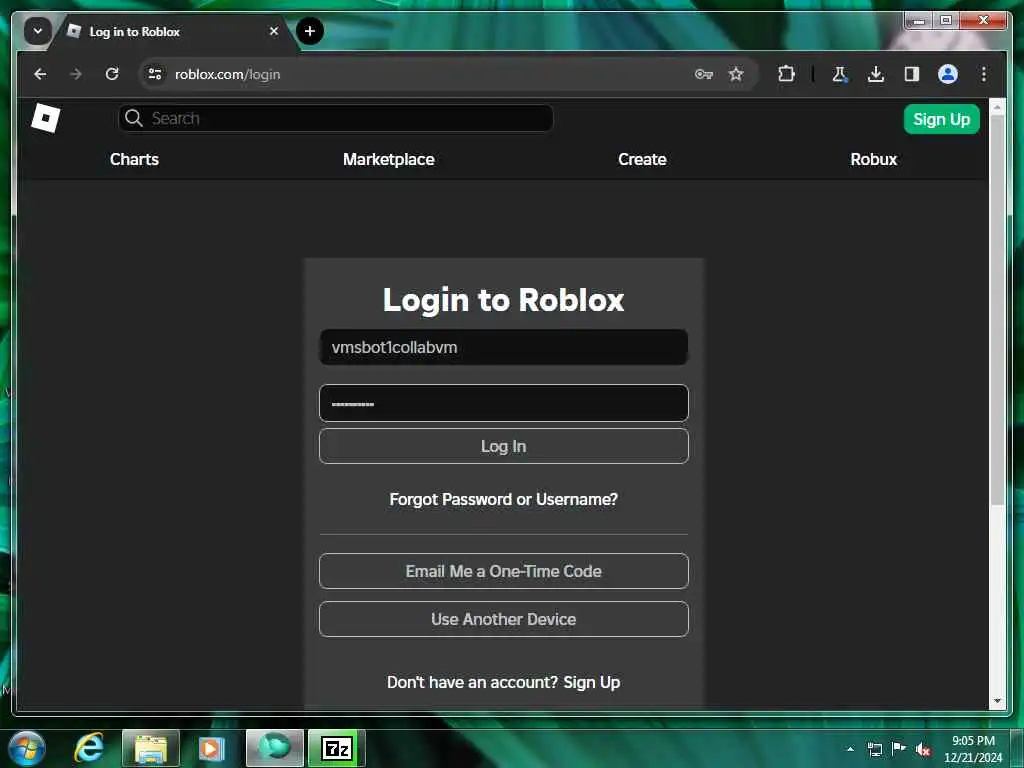
Task: Open Chrome Labs flask icon
Action: pos(840,74)
